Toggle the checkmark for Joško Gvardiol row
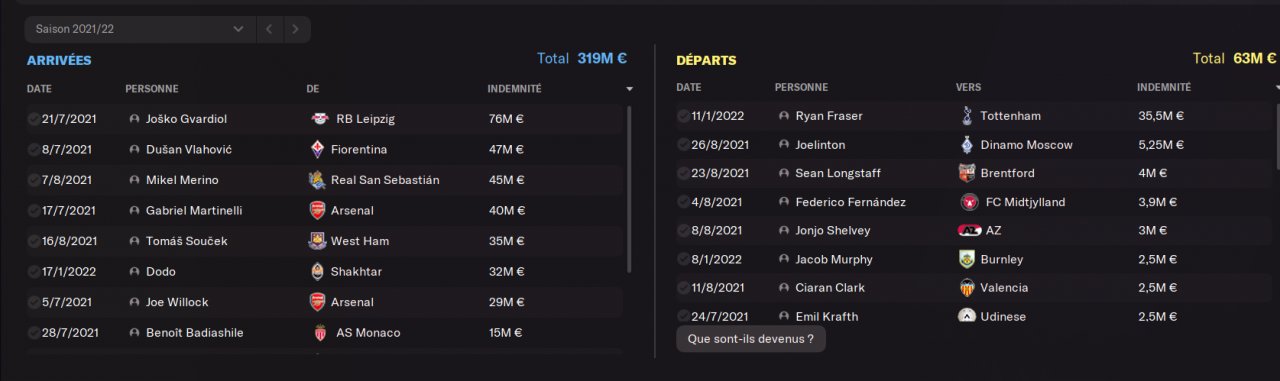 [34, 119]
